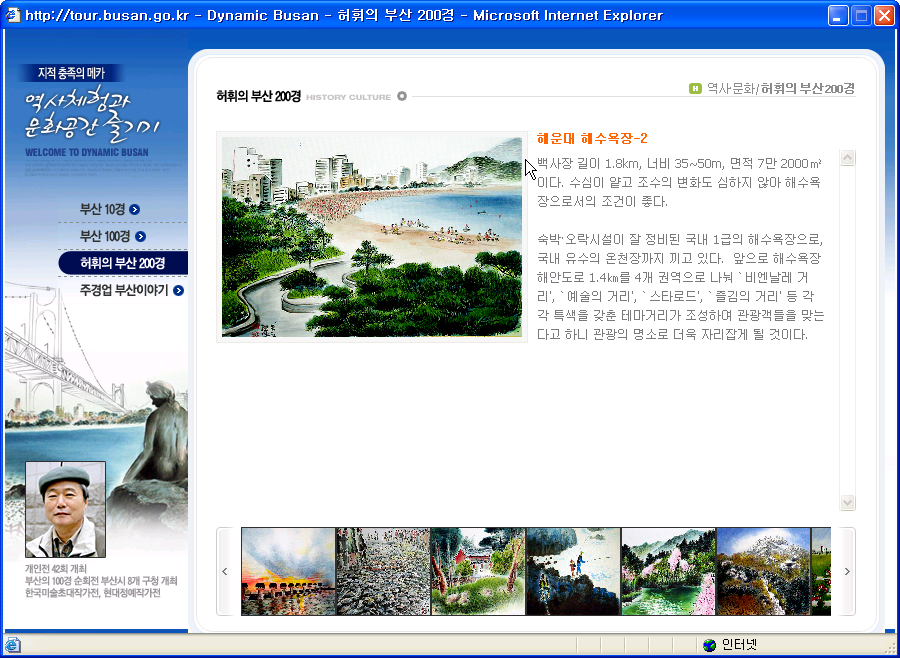
Task: Click the 지적 충족의 메카 banner label
Action: [x=71, y=73]
